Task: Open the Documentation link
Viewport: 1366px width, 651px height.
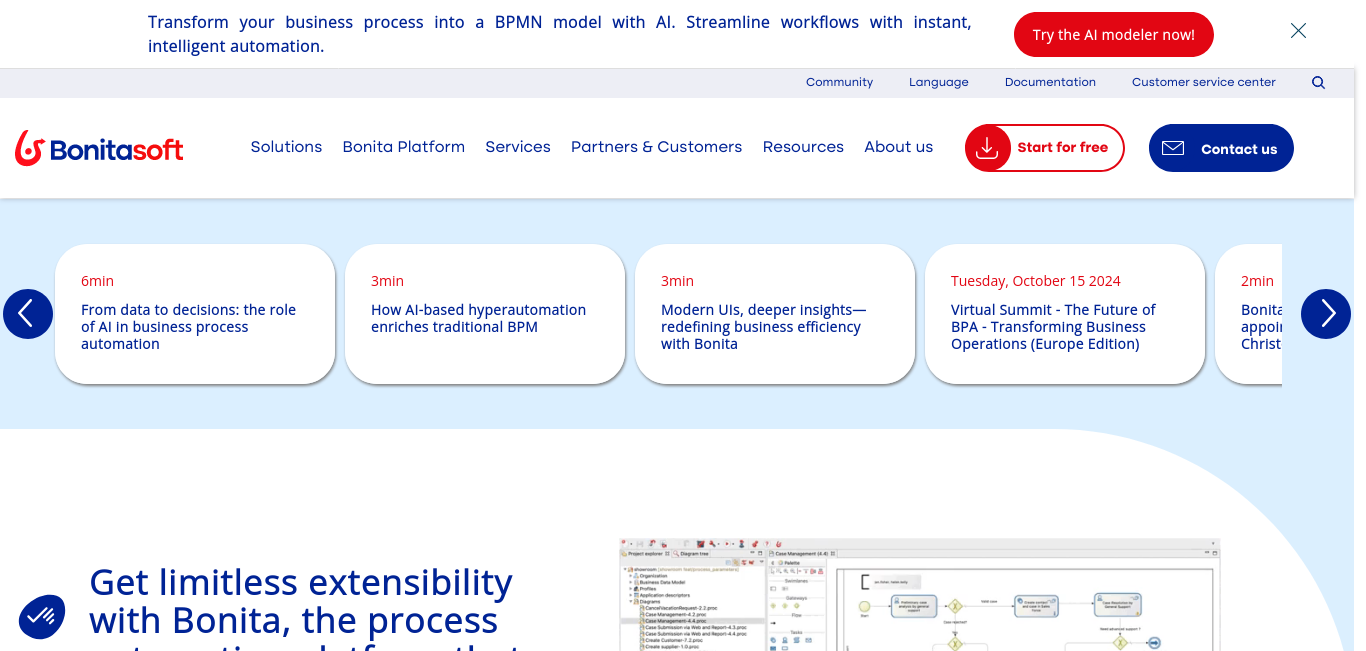Action: 1050,82
